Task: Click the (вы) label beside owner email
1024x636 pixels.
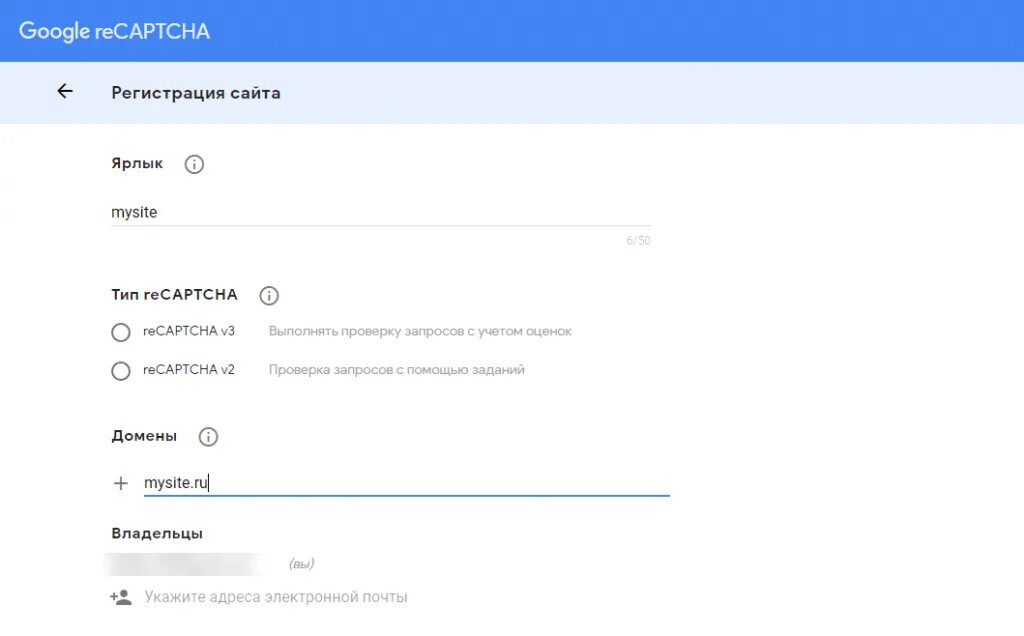Action: [301, 565]
